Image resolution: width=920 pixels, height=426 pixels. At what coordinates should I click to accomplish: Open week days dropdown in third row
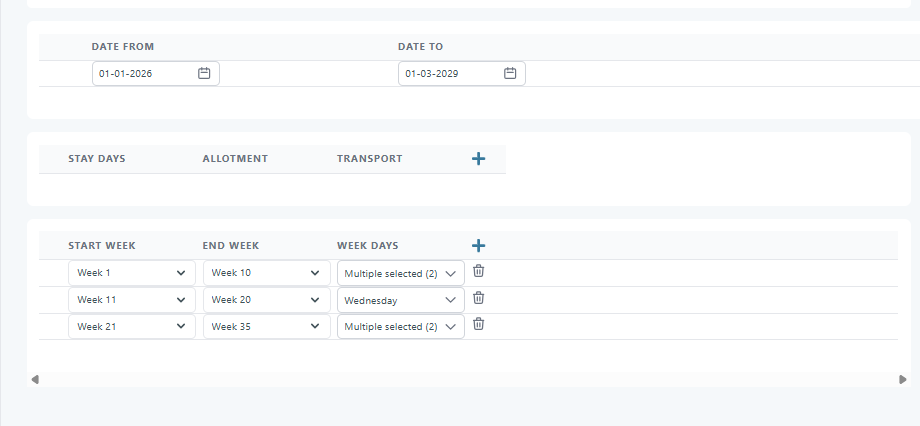pos(400,327)
